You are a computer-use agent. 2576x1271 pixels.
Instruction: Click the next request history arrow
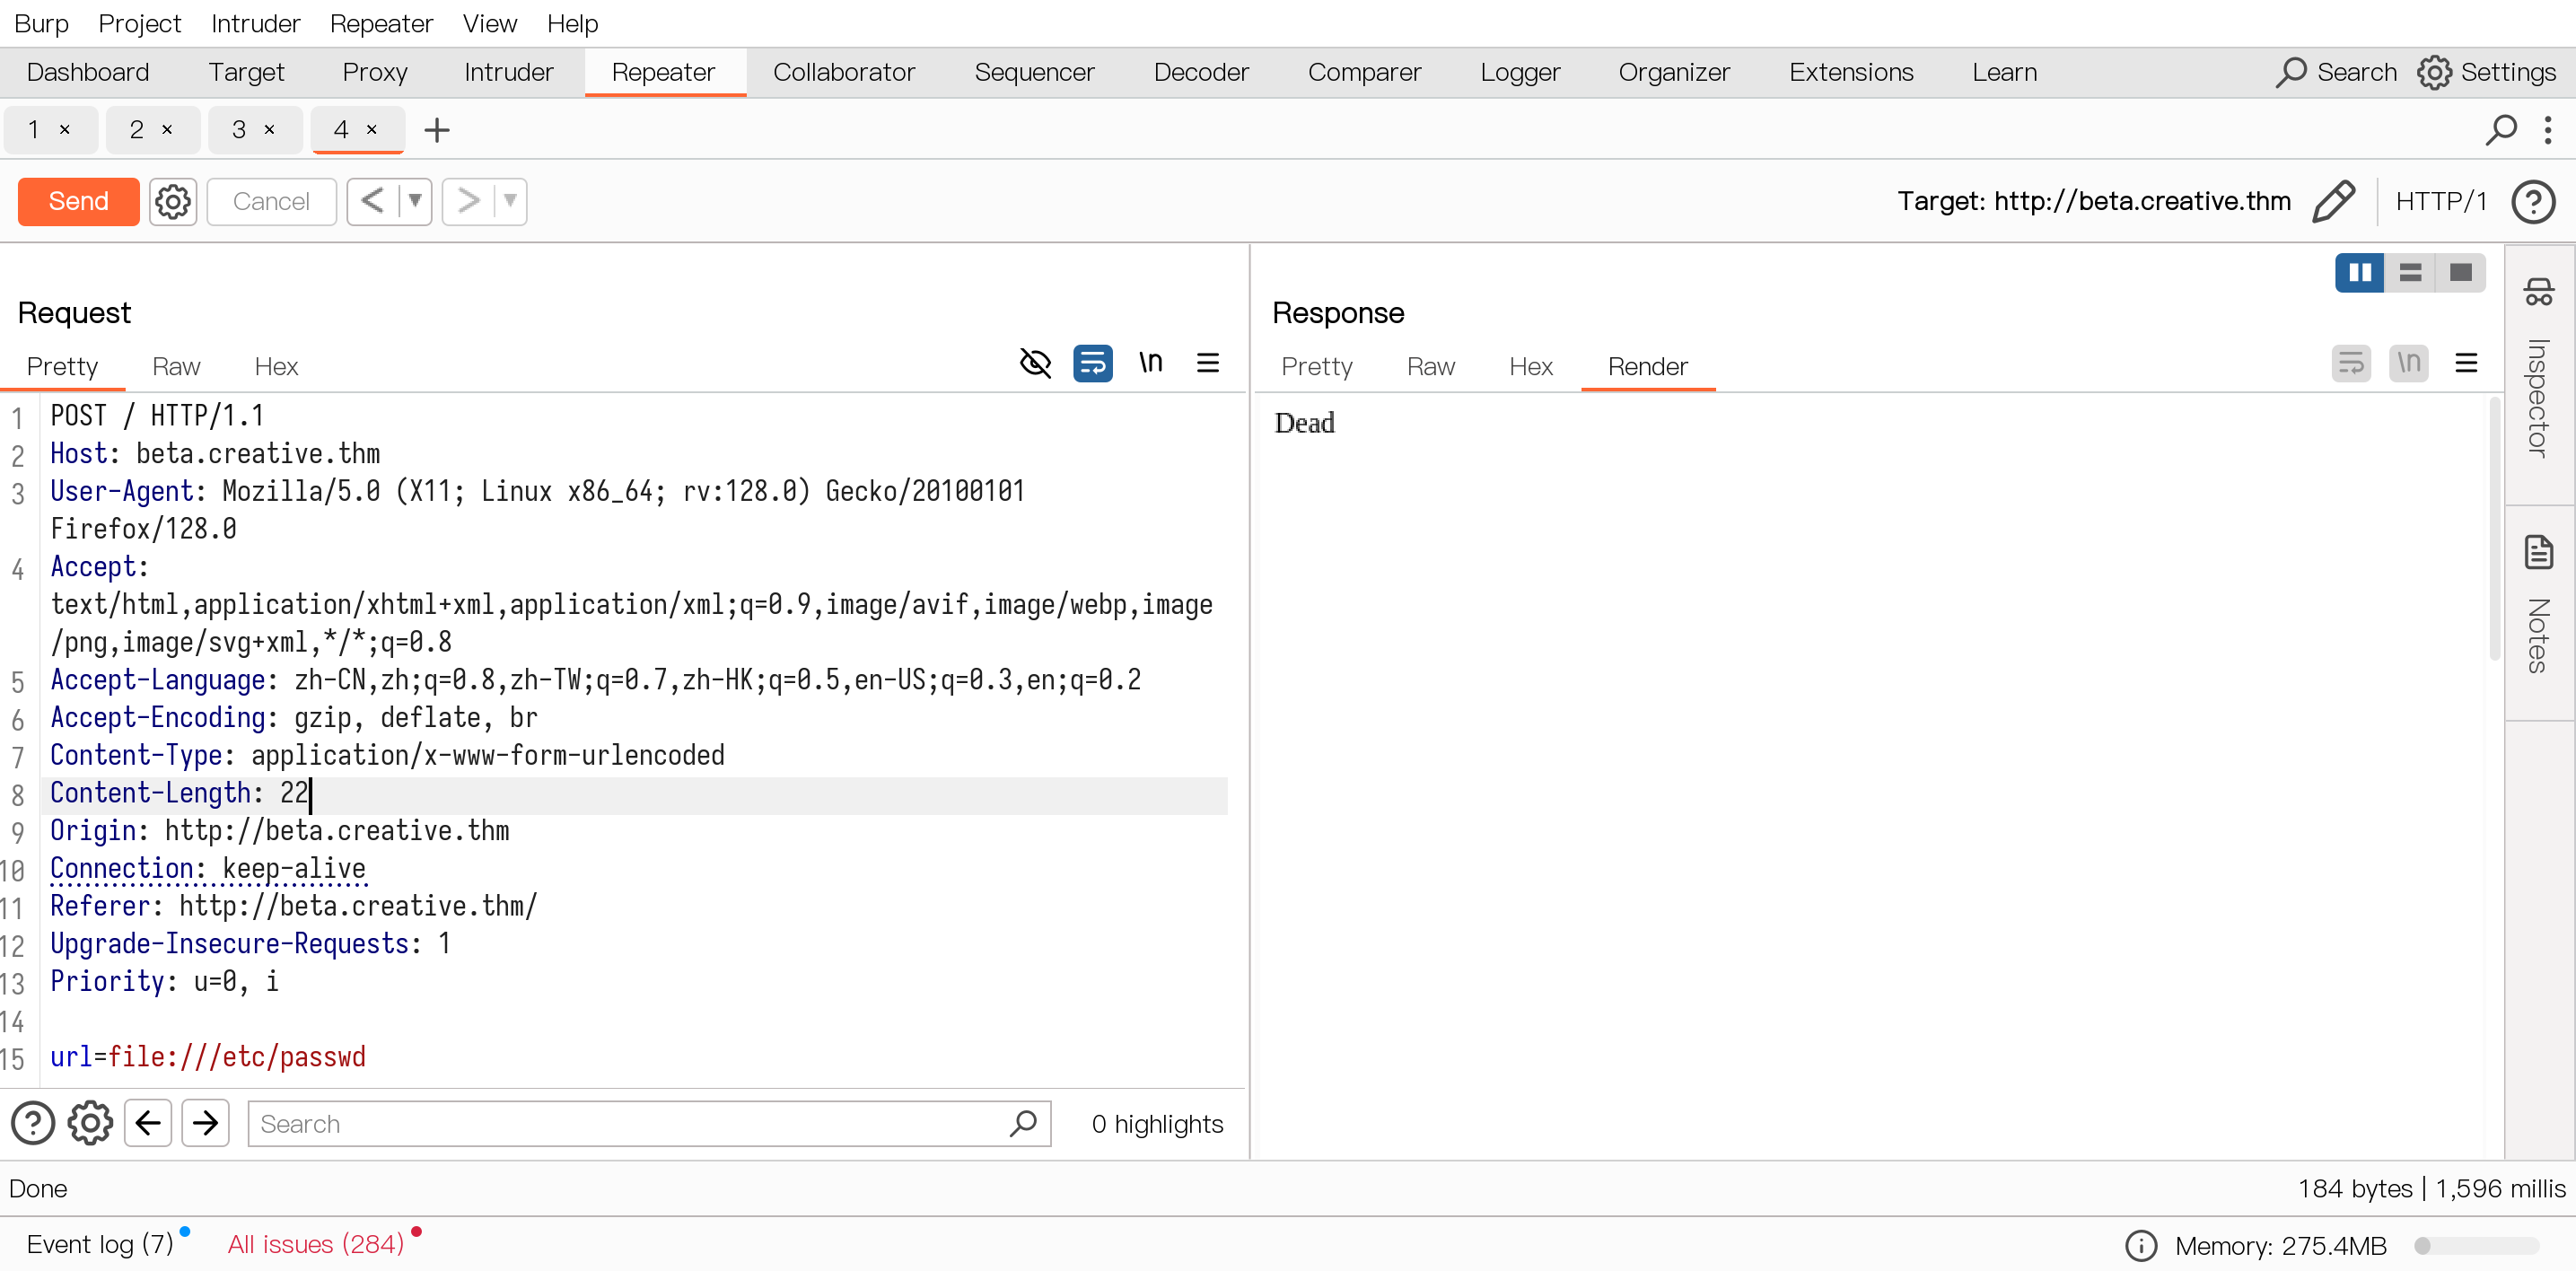point(467,202)
